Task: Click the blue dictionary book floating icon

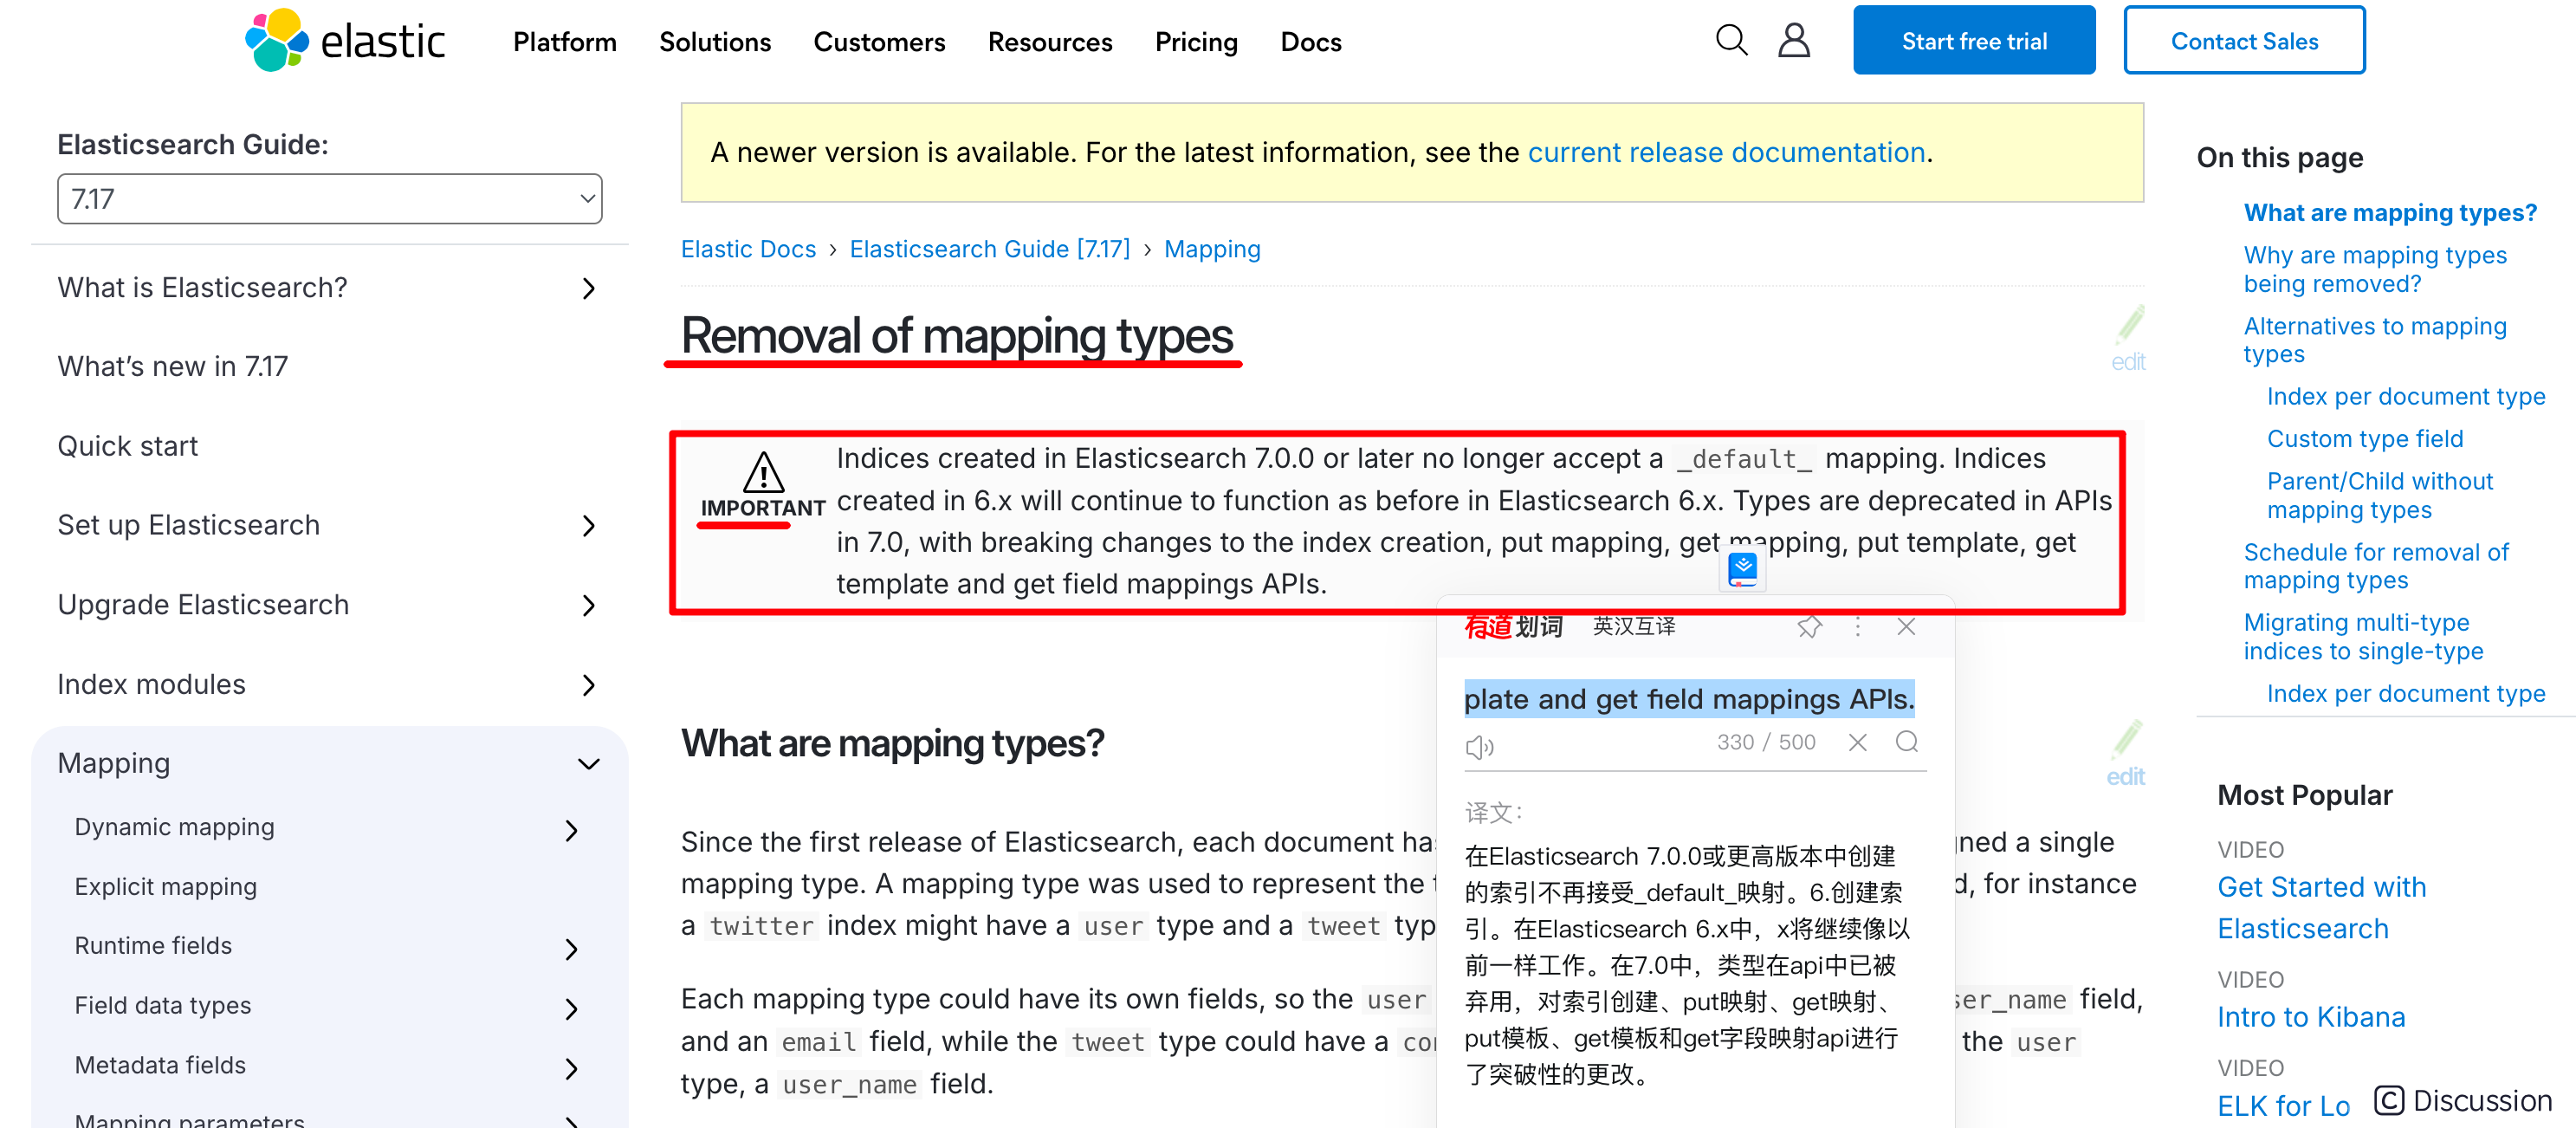Action: pos(1743,570)
